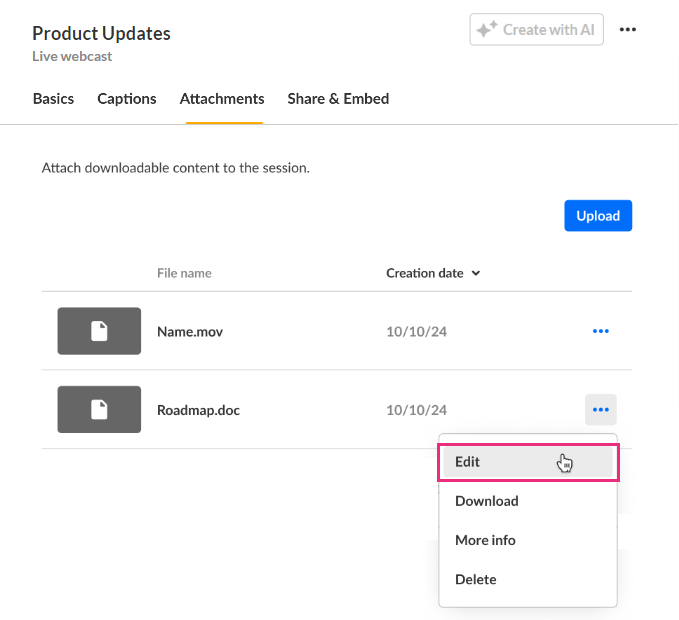Sort by Creation date column header
The height and width of the screenshot is (620, 679).
point(425,273)
